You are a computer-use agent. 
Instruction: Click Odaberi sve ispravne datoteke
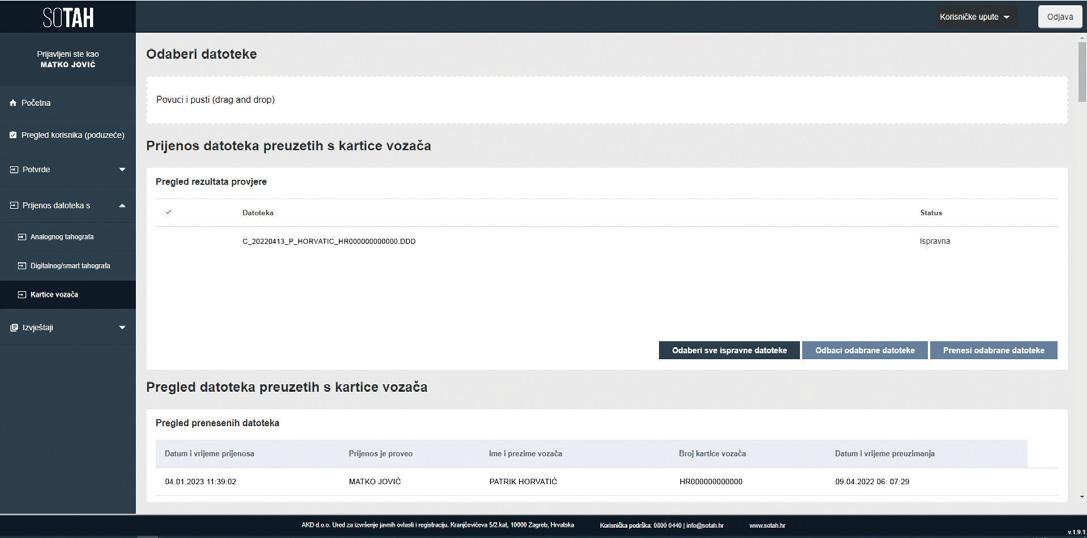tap(729, 350)
